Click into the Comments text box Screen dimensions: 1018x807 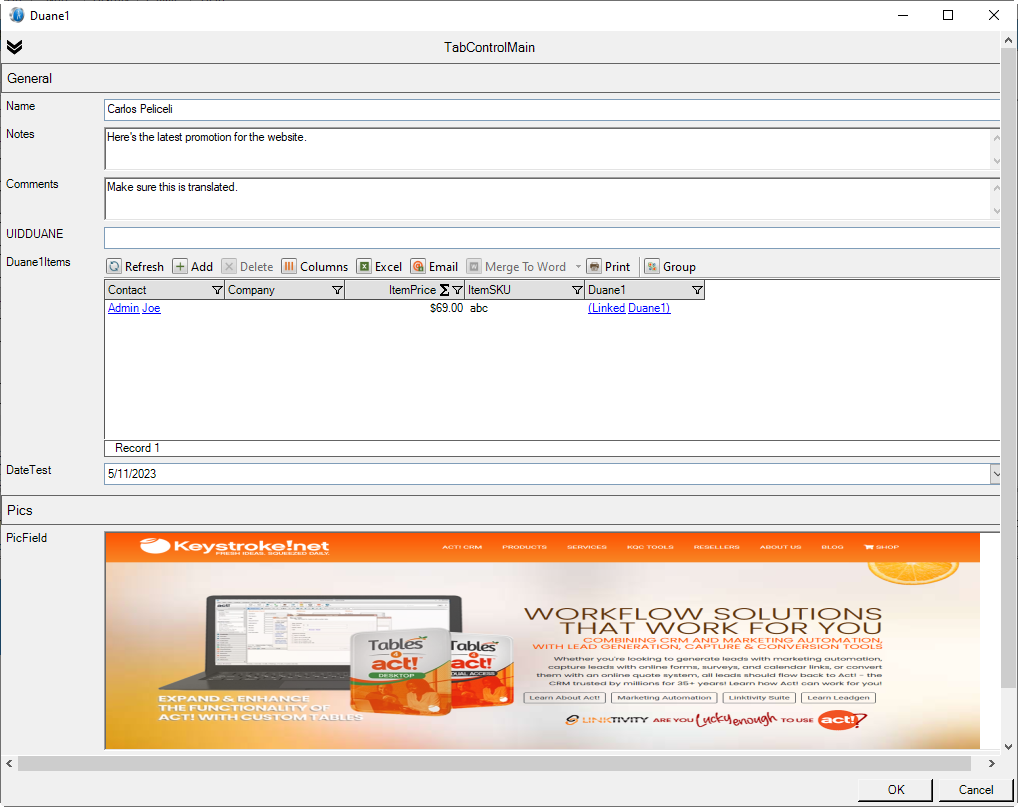(547, 199)
